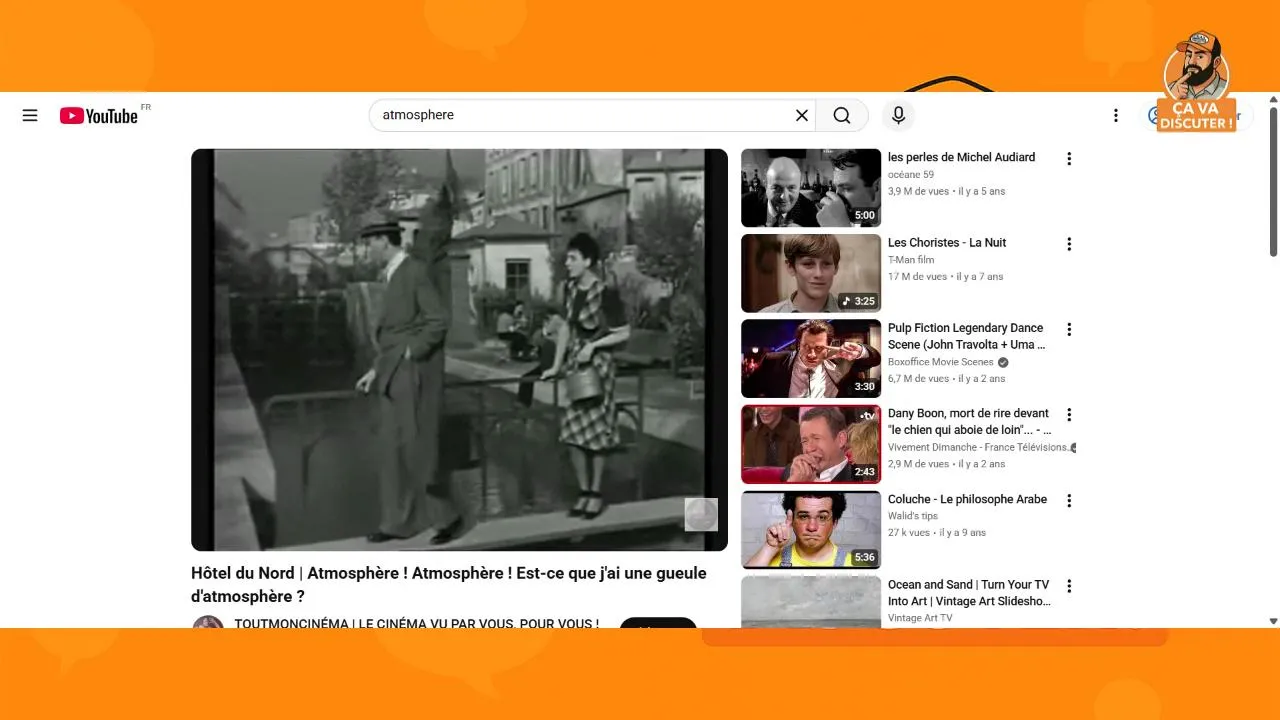1280x720 pixels.
Task: Start voice search with the microphone icon
Action: point(898,115)
